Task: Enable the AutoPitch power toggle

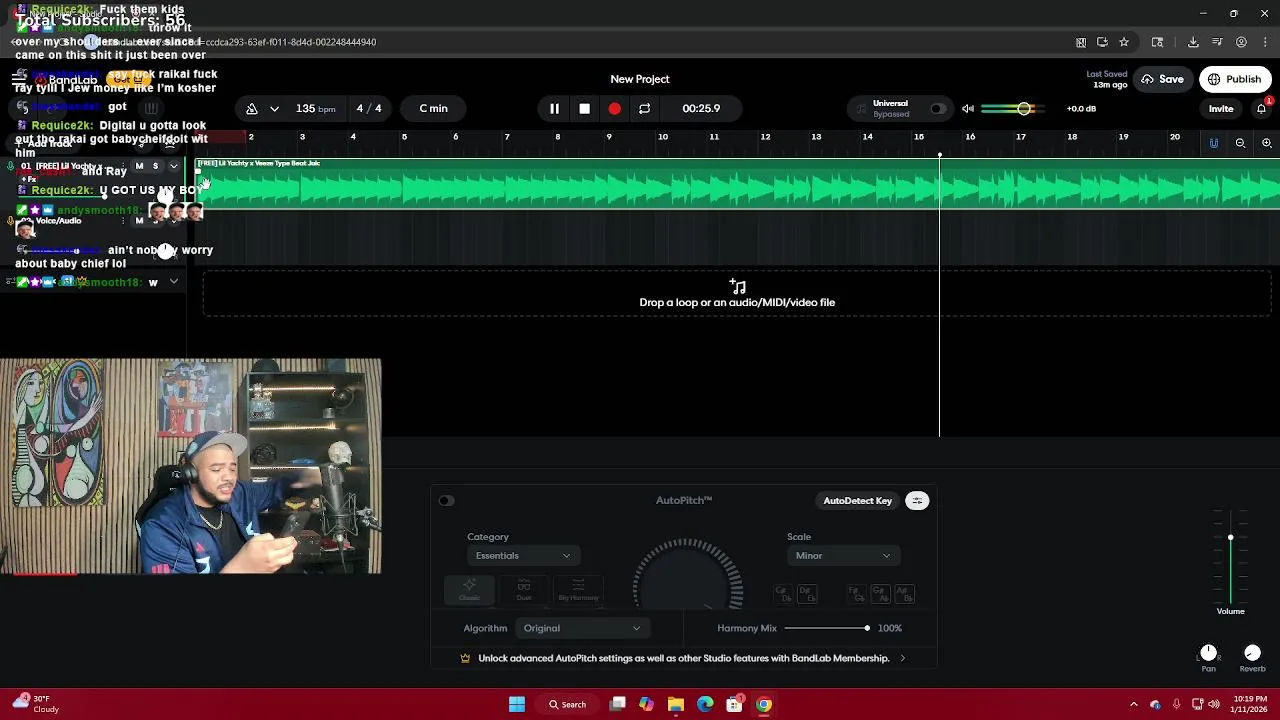Action: click(x=446, y=501)
